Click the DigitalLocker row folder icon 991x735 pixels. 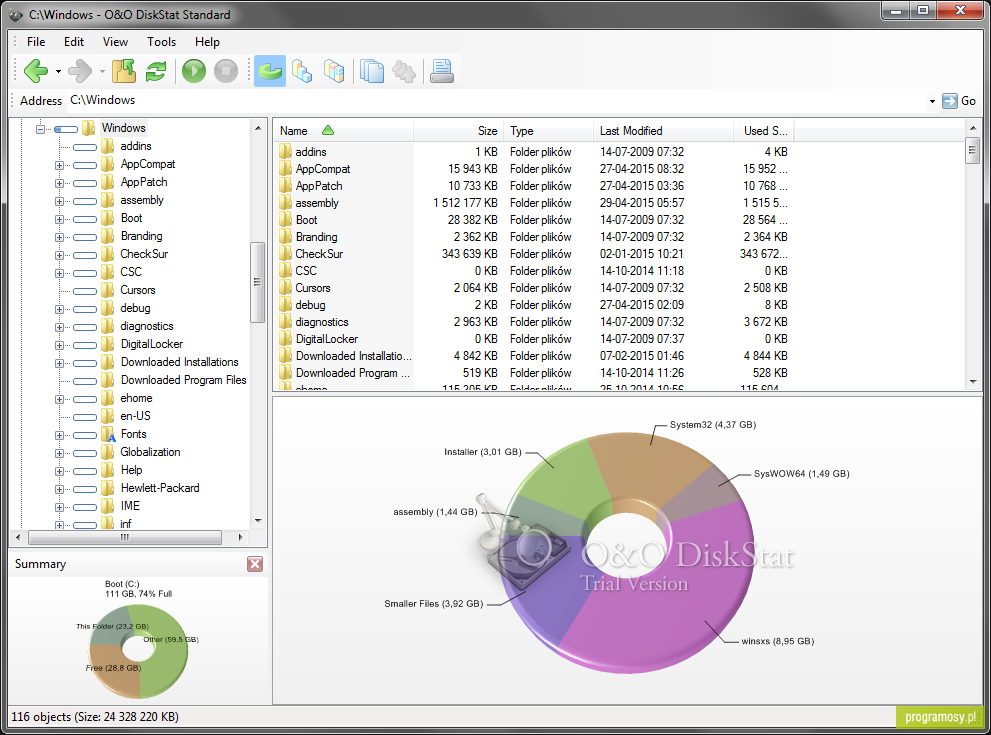pos(285,339)
